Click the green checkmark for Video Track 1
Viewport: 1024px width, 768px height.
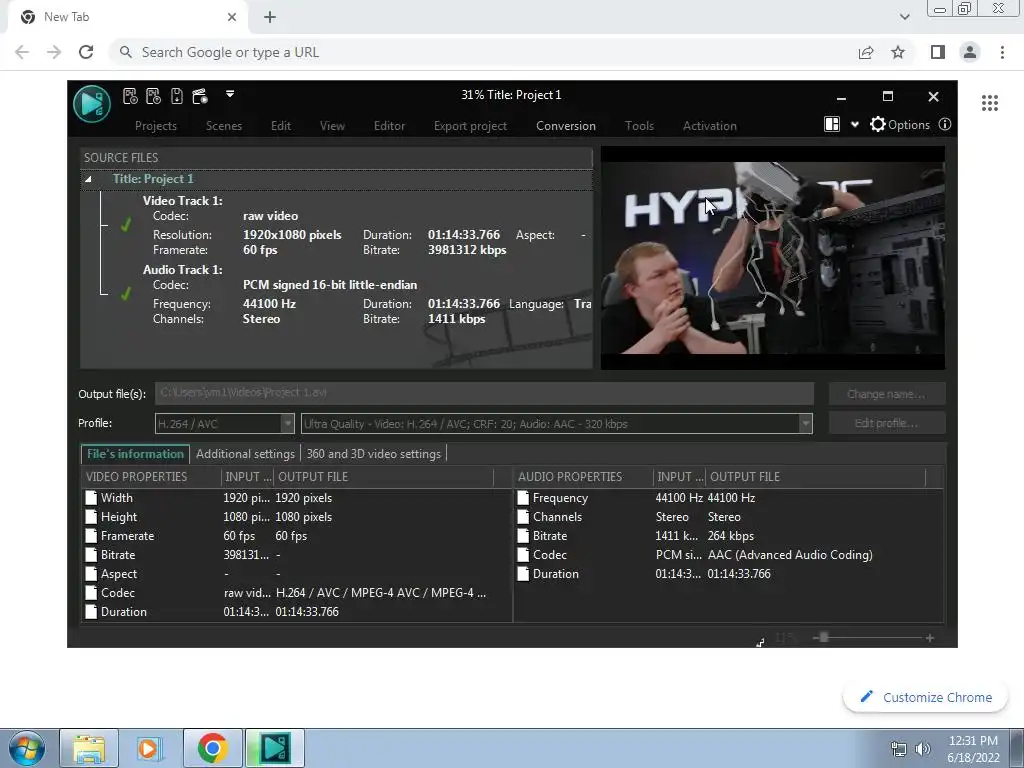click(126, 225)
